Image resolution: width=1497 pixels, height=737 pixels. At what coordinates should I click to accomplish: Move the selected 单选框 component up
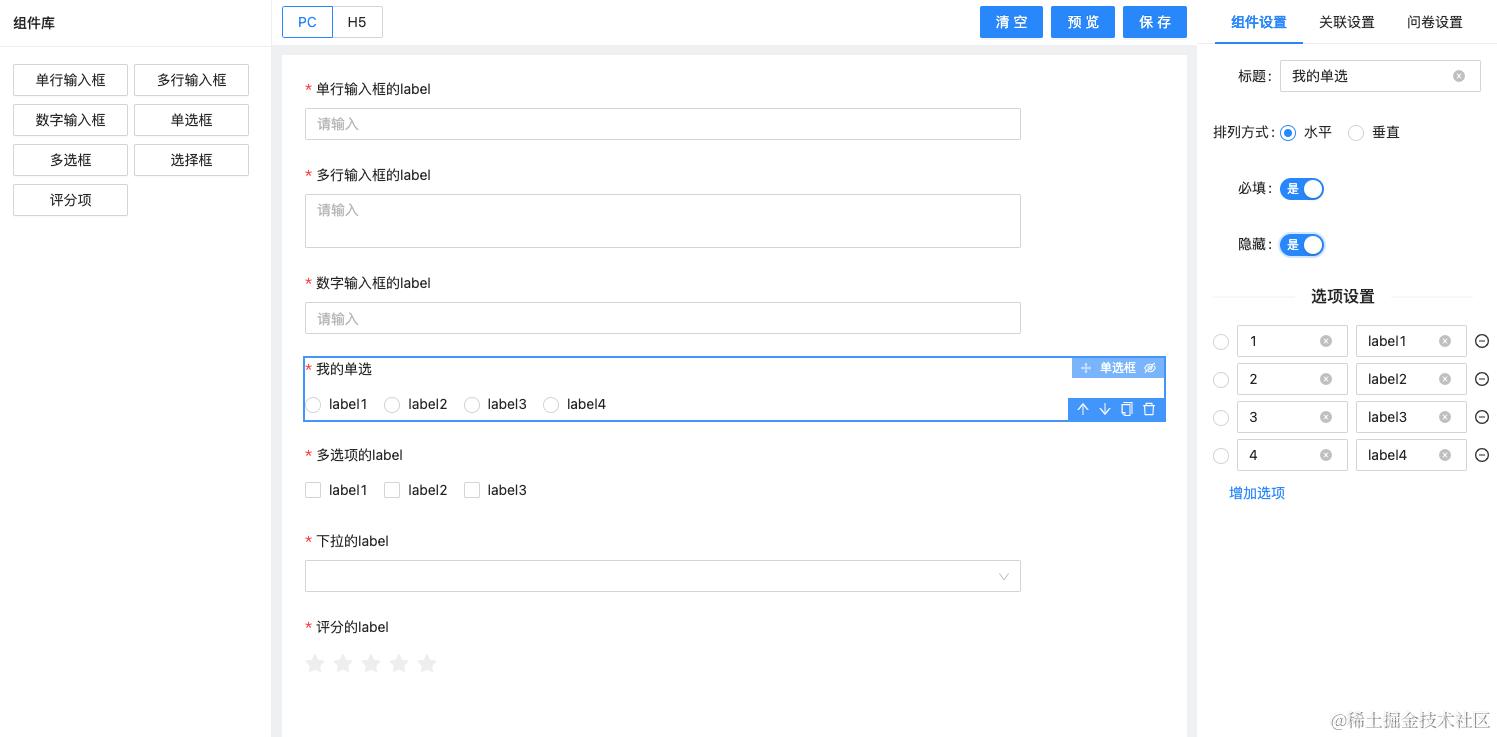click(x=1083, y=409)
